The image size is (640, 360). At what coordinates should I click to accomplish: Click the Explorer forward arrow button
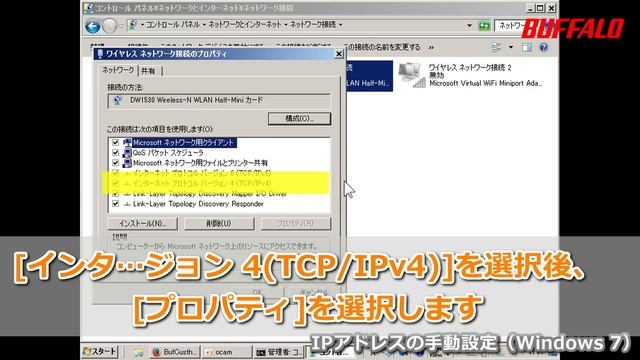pyautogui.click(x=109, y=27)
